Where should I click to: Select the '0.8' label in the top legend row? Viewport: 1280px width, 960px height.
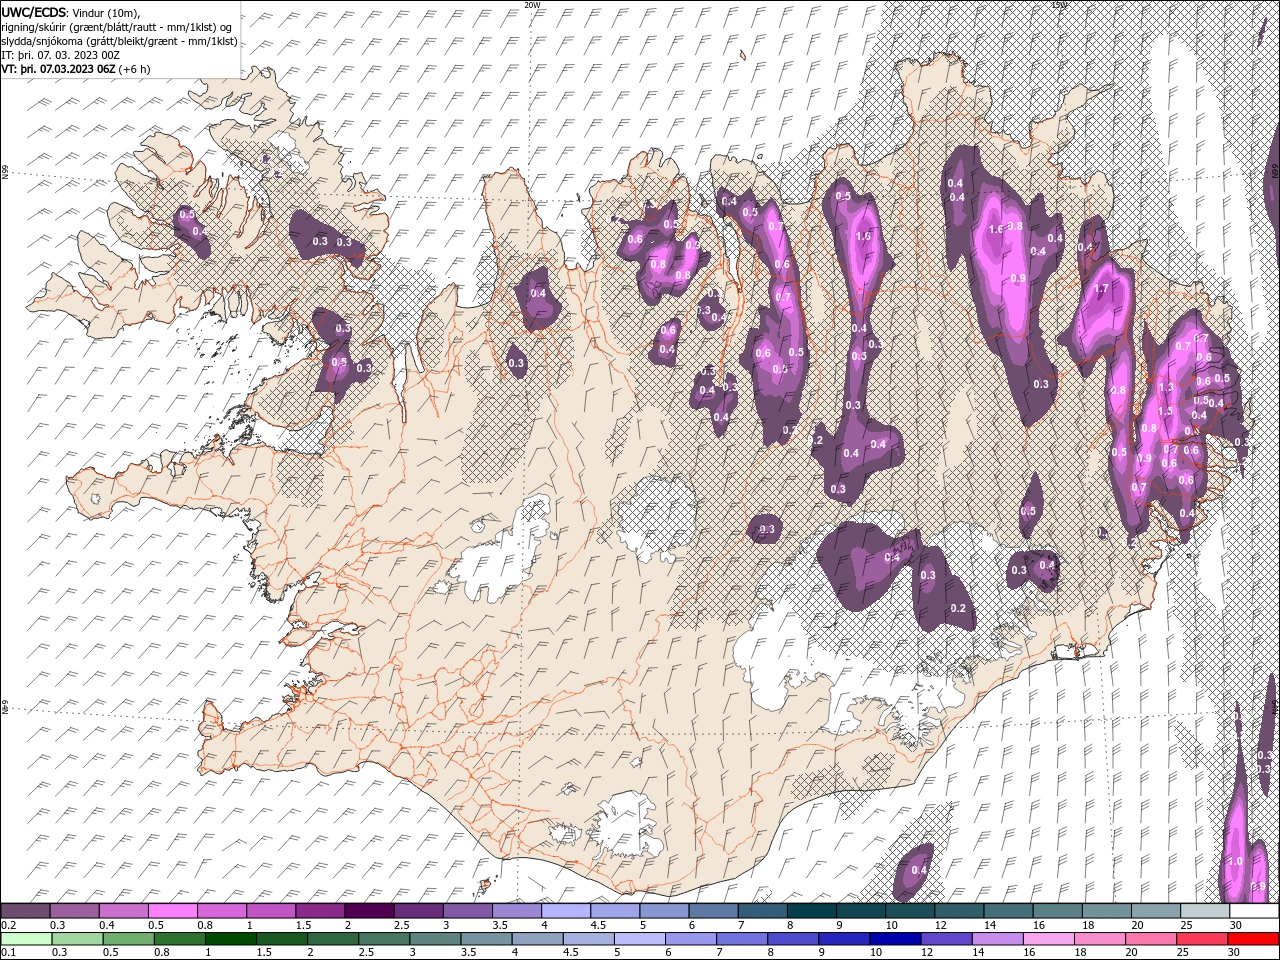tap(205, 925)
